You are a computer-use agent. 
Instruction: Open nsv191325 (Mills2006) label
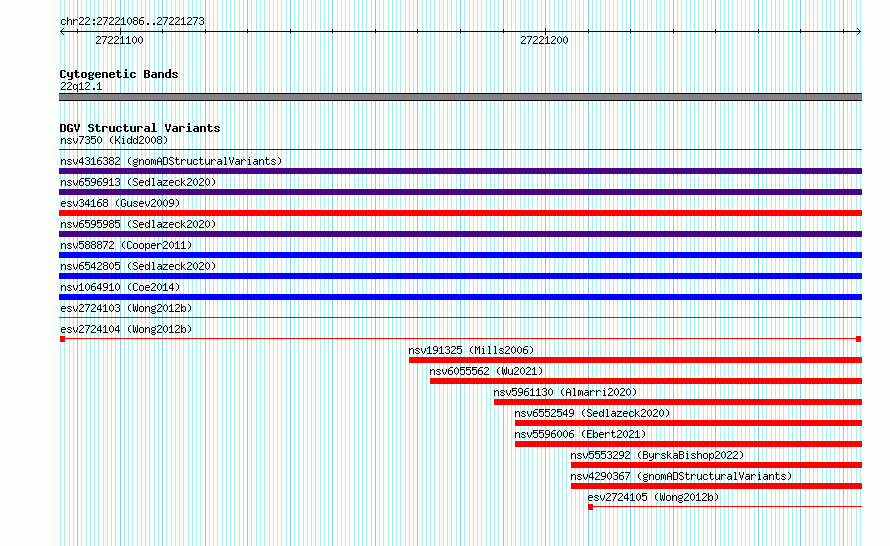(x=471, y=350)
